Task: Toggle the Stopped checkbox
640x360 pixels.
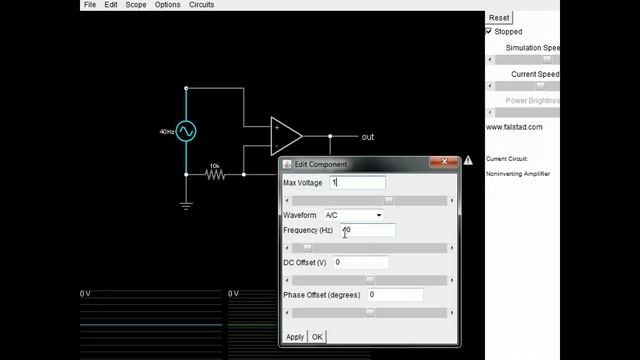Action: click(x=489, y=31)
